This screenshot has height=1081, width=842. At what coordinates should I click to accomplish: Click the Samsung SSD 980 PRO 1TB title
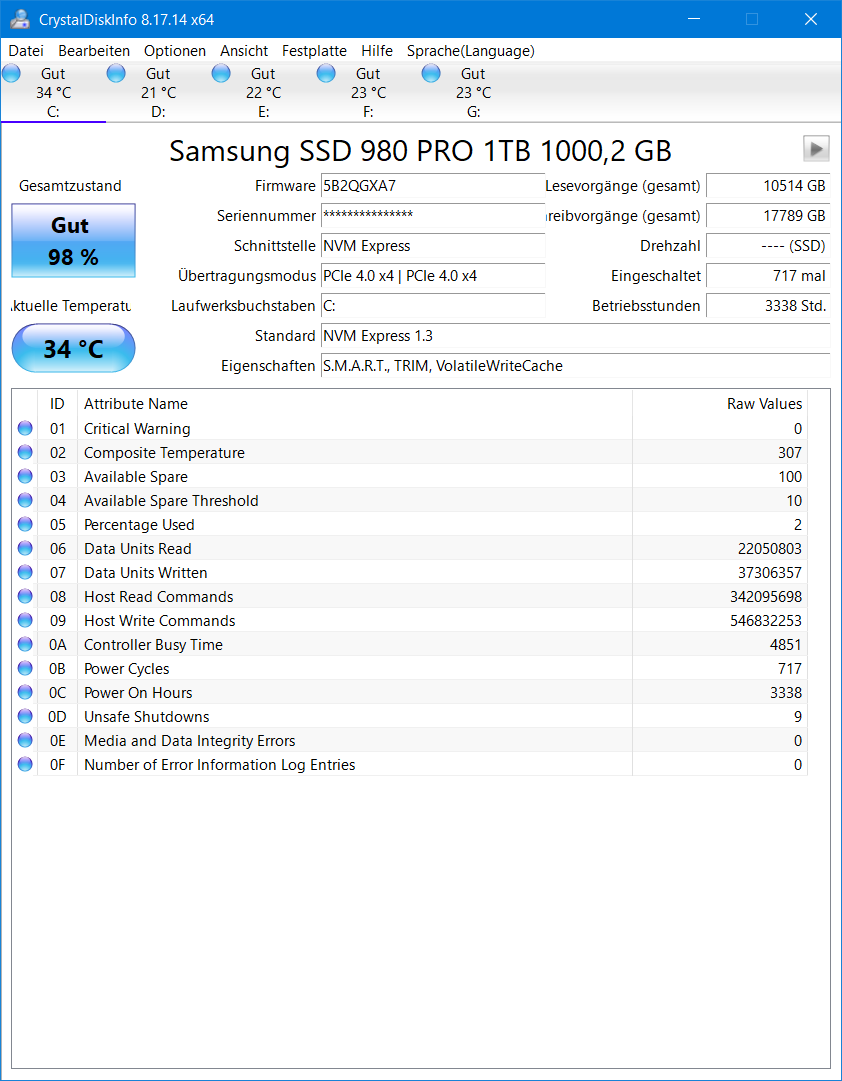pyautogui.click(x=421, y=151)
